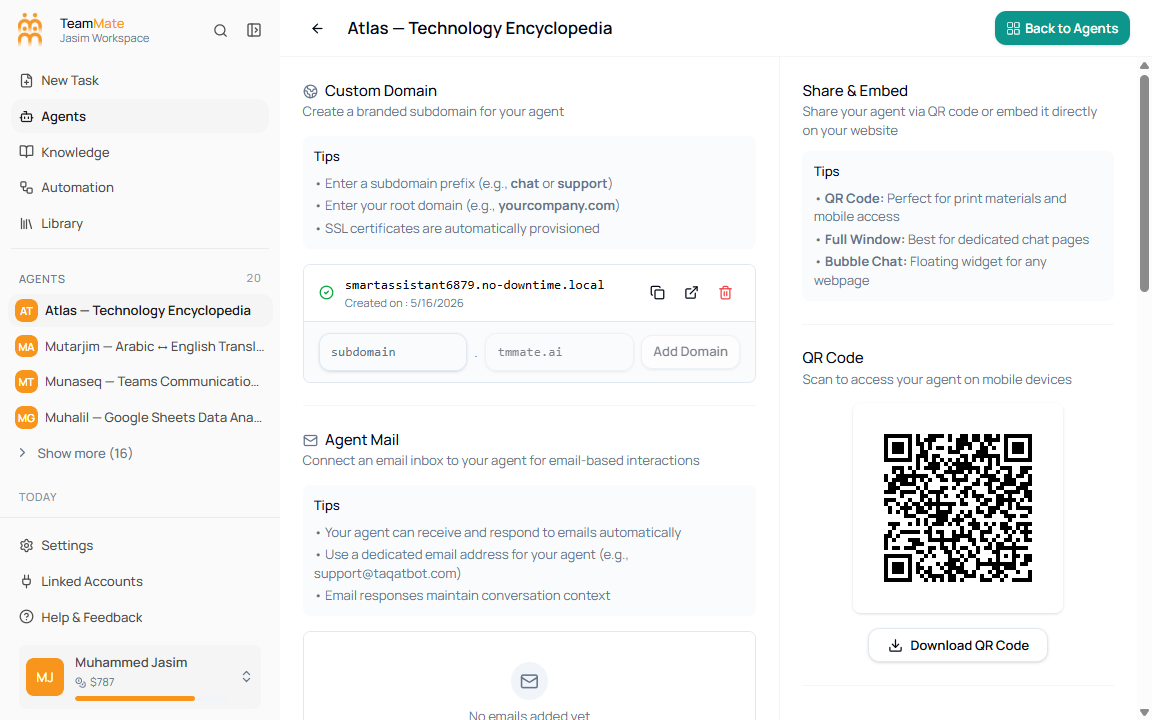This screenshot has width=1152, height=720.
Task: Click 'Created on : 5/16/2026' text
Action: click(x=403, y=303)
